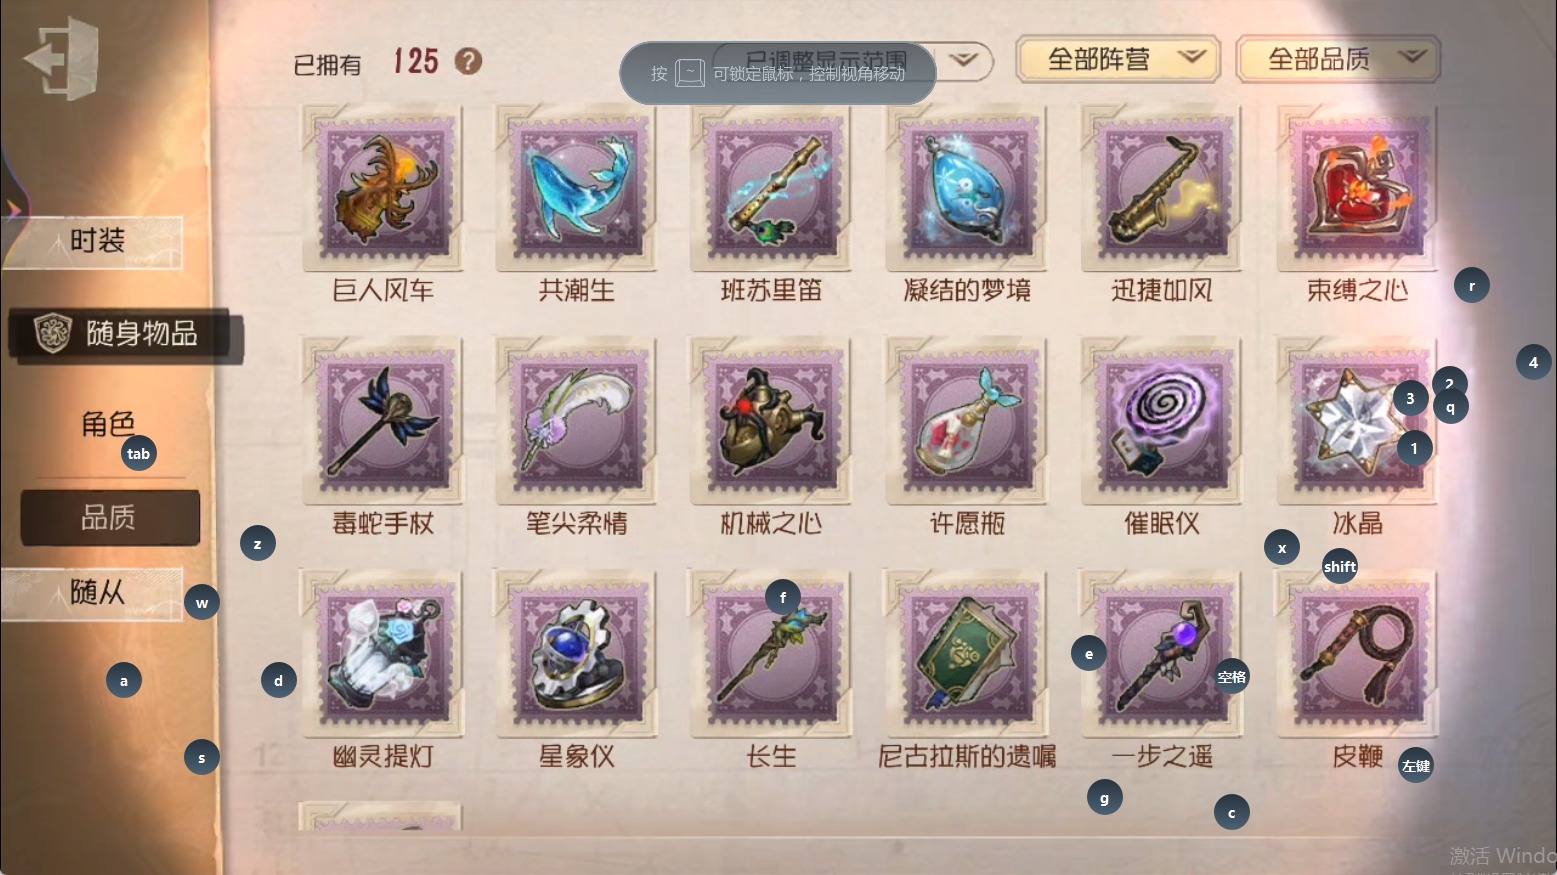This screenshot has width=1557, height=875.
Task: Open the display range dropdown arrow
Action: [x=963, y=60]
